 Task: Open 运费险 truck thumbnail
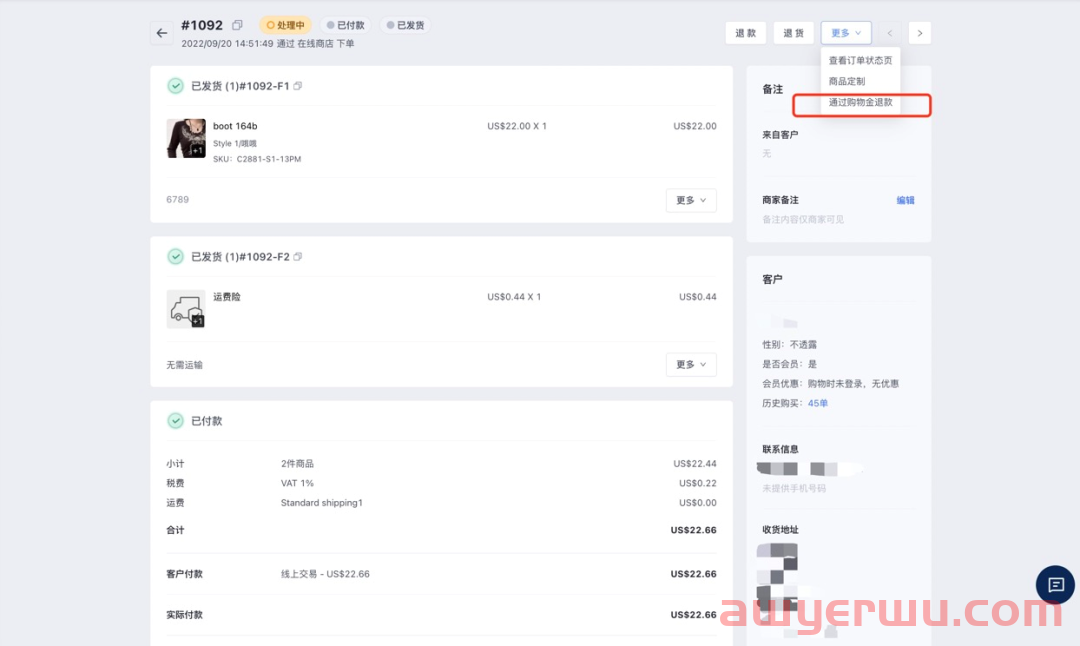(186, 309)
